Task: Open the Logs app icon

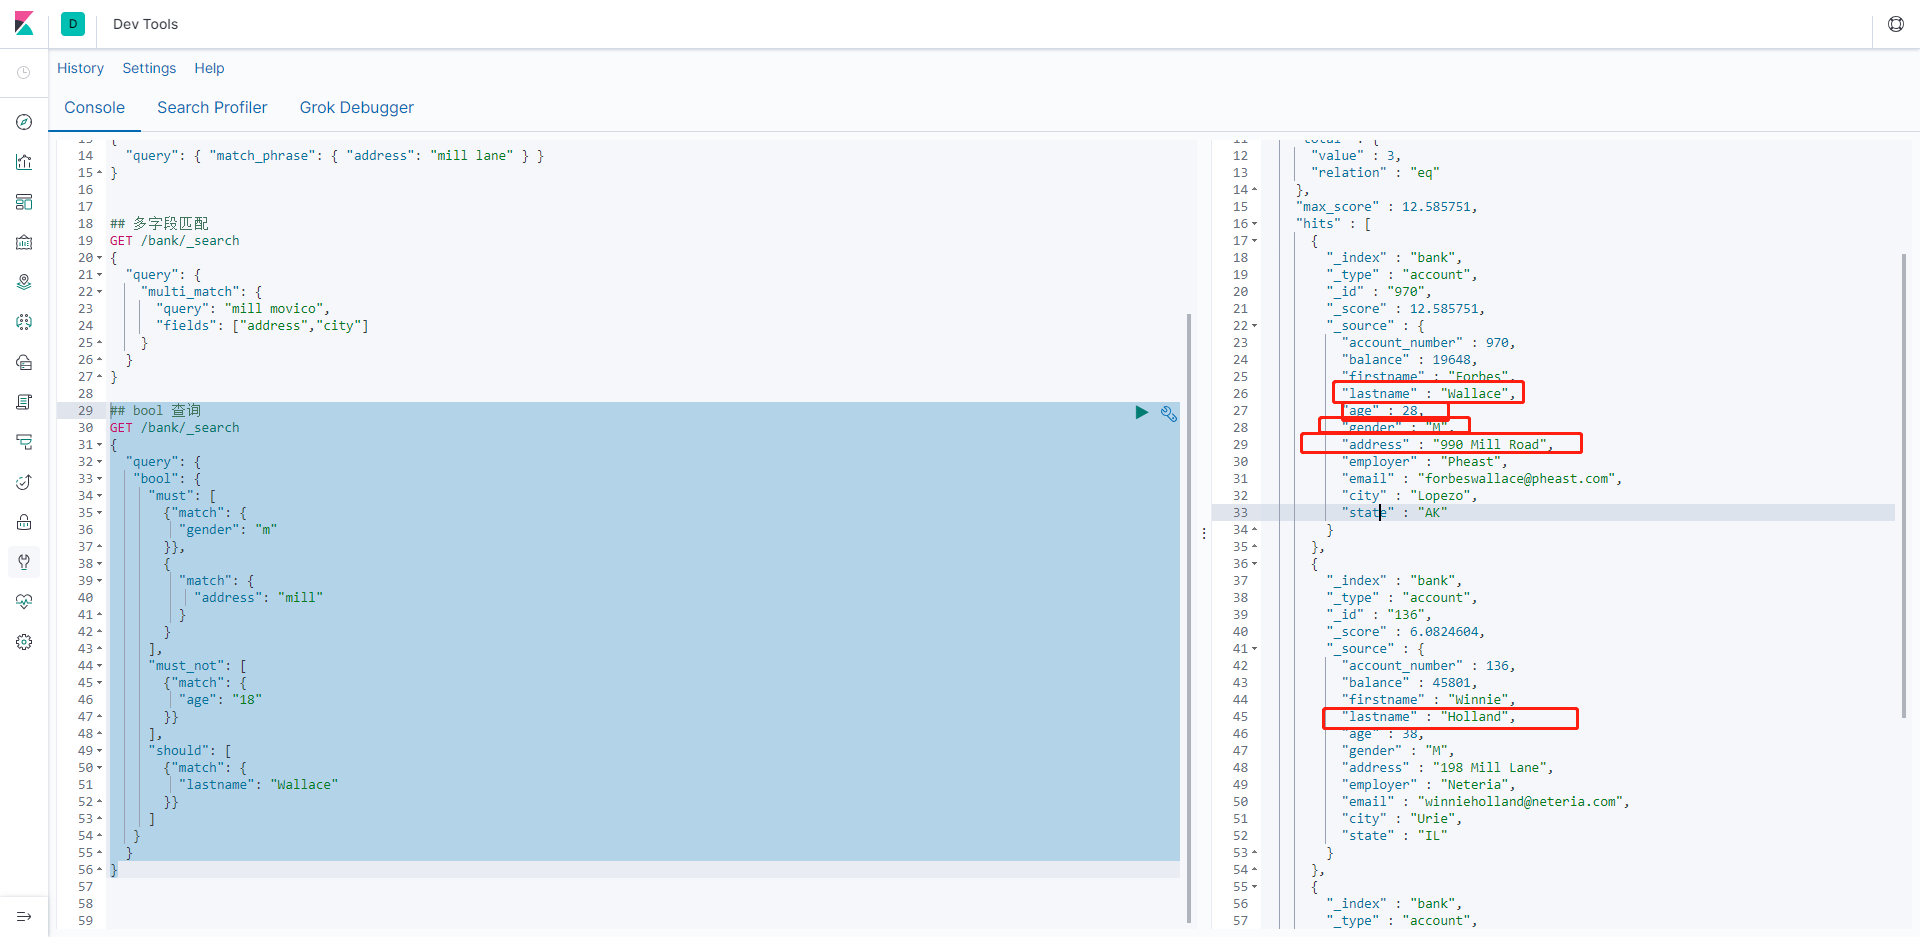Action: [x=24, y=402]
